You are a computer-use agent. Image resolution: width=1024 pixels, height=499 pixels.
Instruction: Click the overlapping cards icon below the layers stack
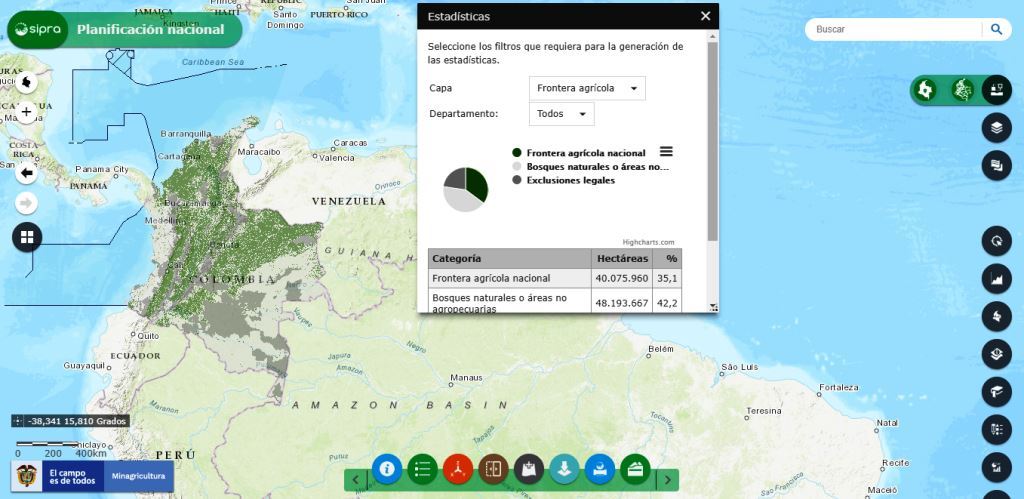click(997, 165)
